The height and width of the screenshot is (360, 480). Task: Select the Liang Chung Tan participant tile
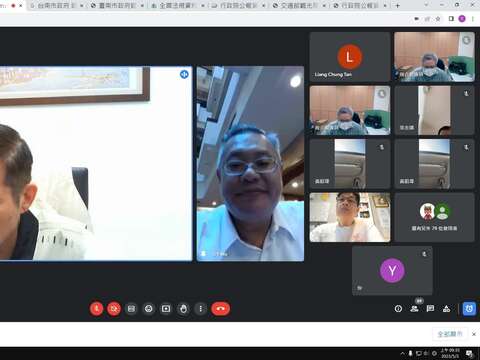tap(350, 57)
